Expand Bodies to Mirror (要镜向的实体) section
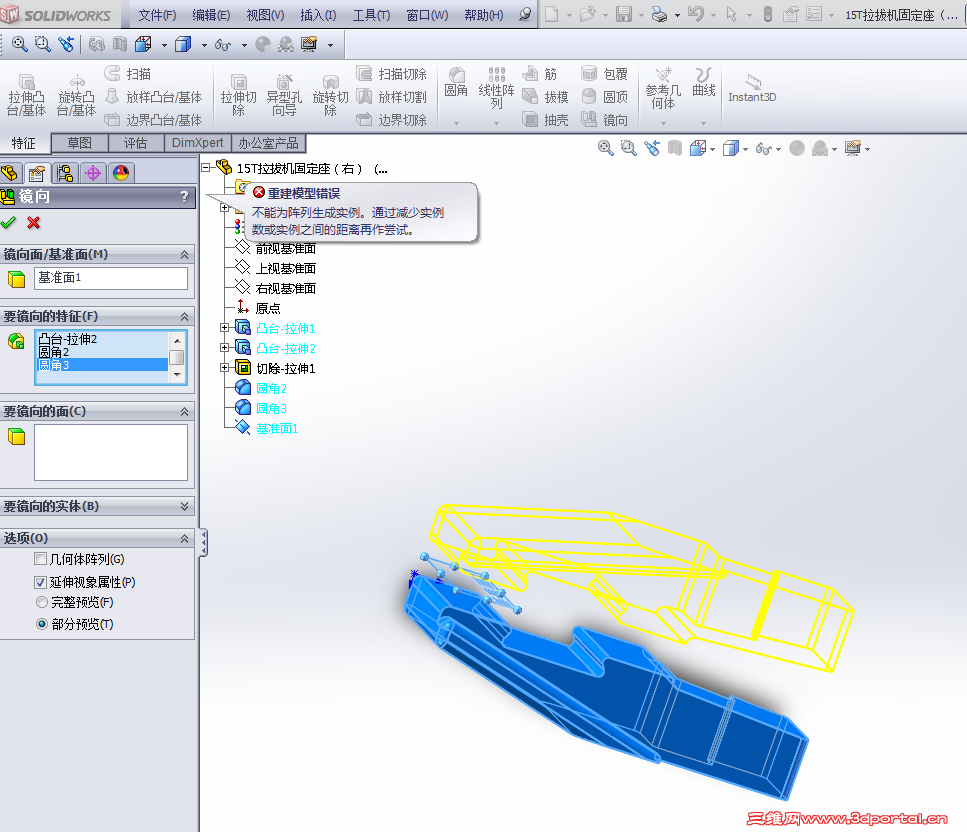 pos(184,506)
